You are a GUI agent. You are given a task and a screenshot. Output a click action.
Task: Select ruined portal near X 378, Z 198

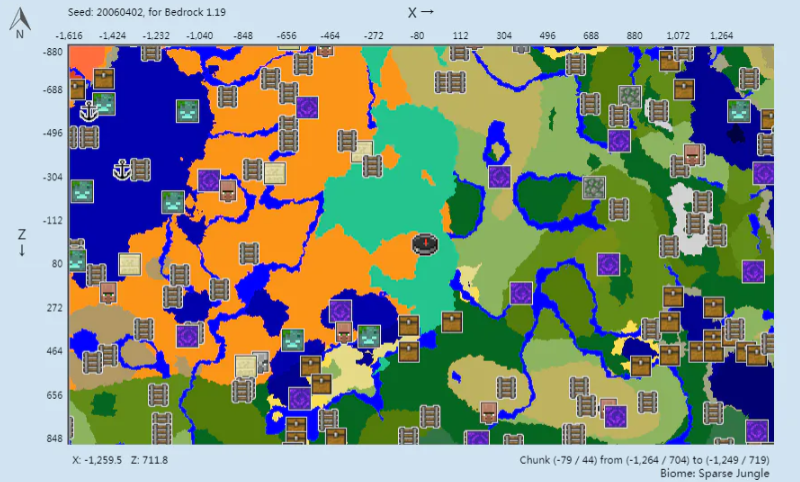coord(521,294)
